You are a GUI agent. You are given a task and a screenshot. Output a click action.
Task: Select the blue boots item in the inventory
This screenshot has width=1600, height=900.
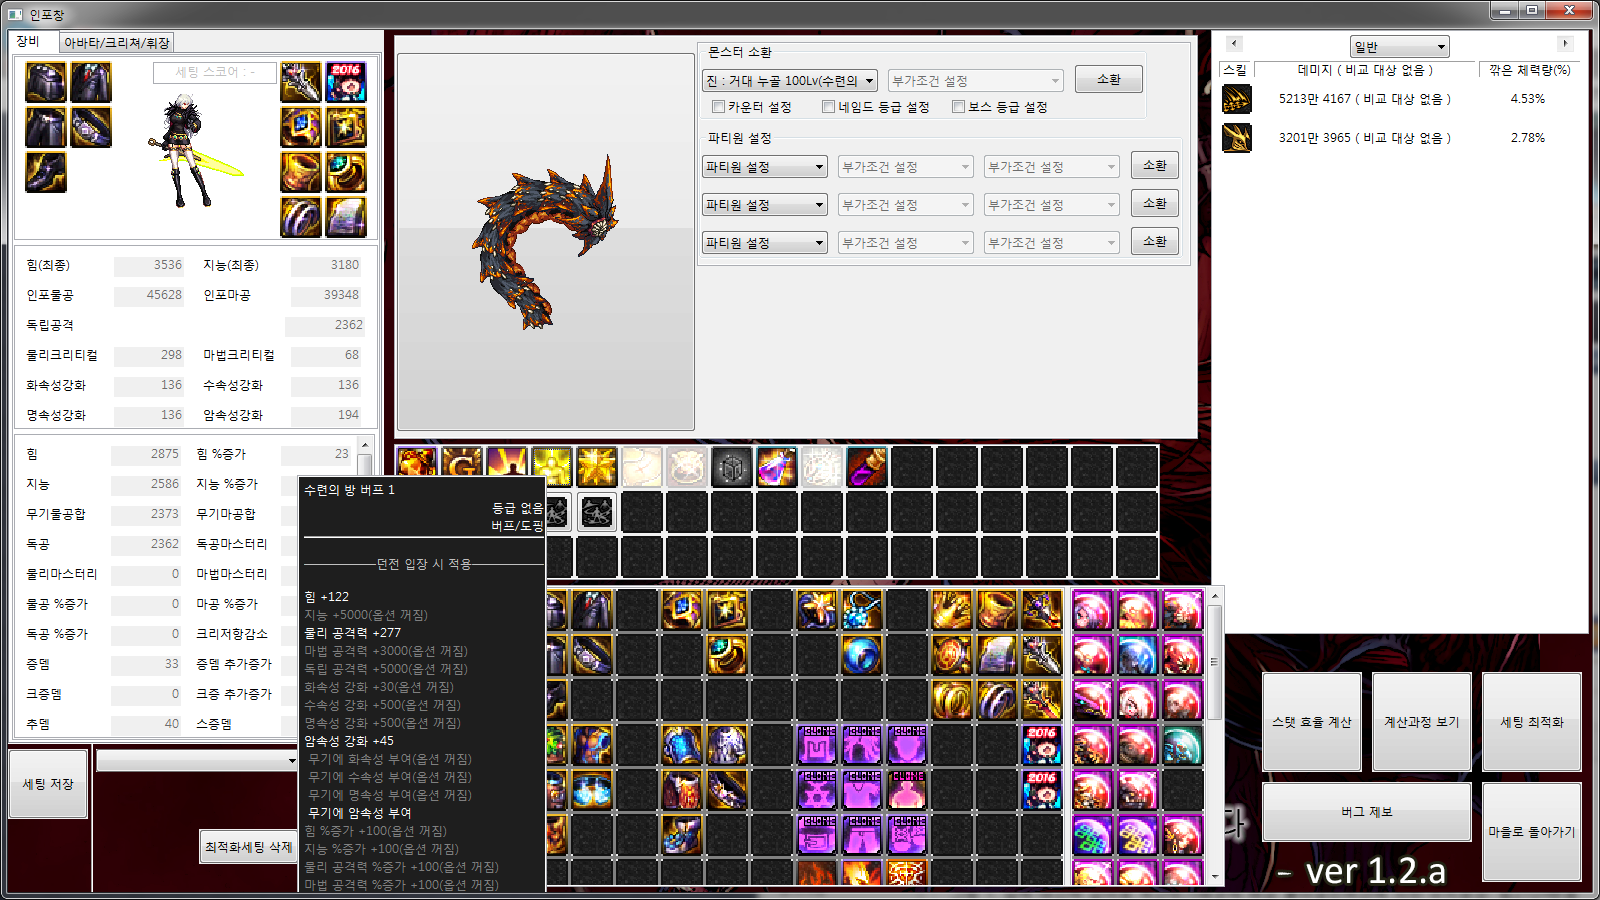[682, 835]
